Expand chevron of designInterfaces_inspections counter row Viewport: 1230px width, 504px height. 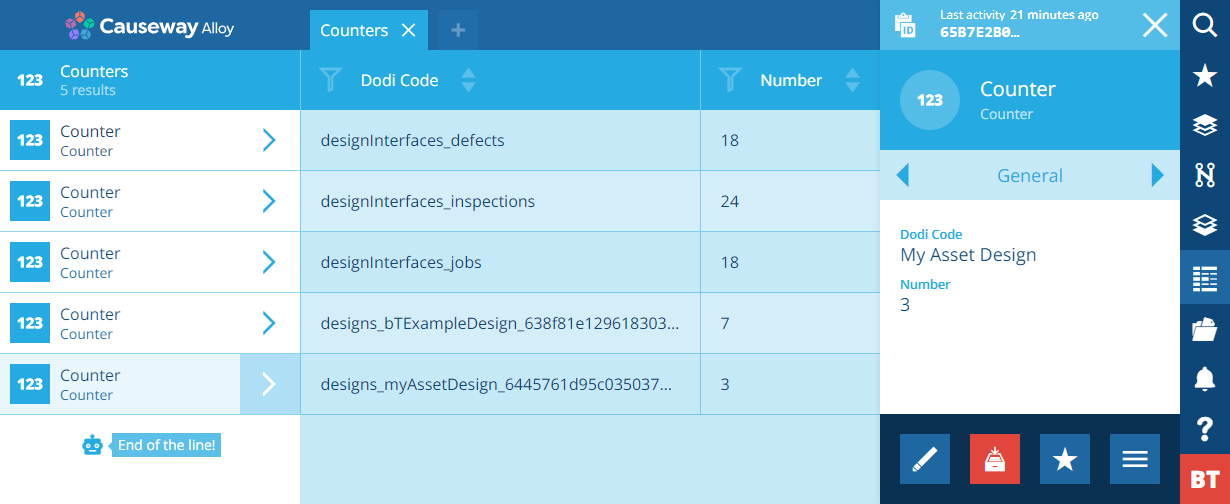pyautogui.click(x=268, y=201)
